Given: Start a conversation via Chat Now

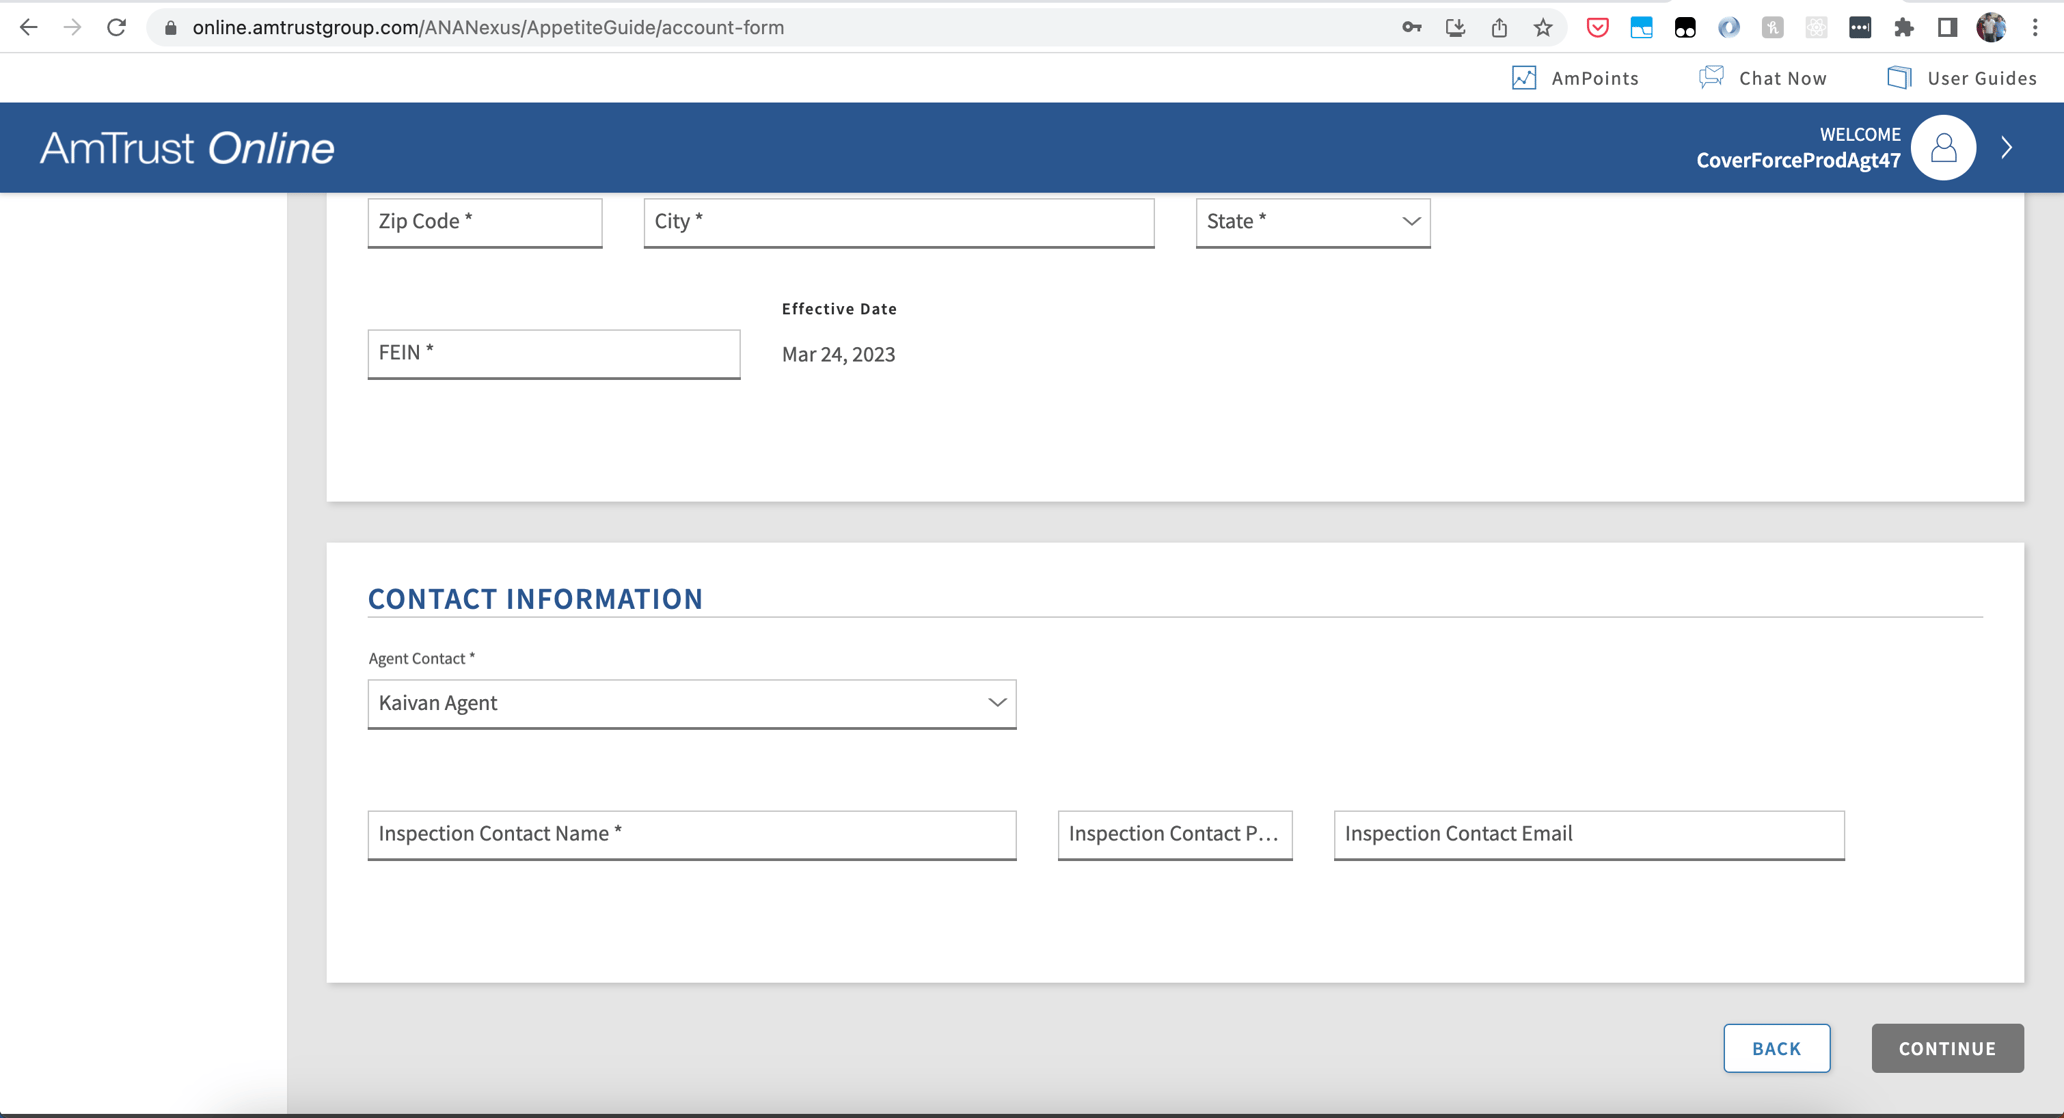Looking at the screenshot, I should click(1763, 77).
